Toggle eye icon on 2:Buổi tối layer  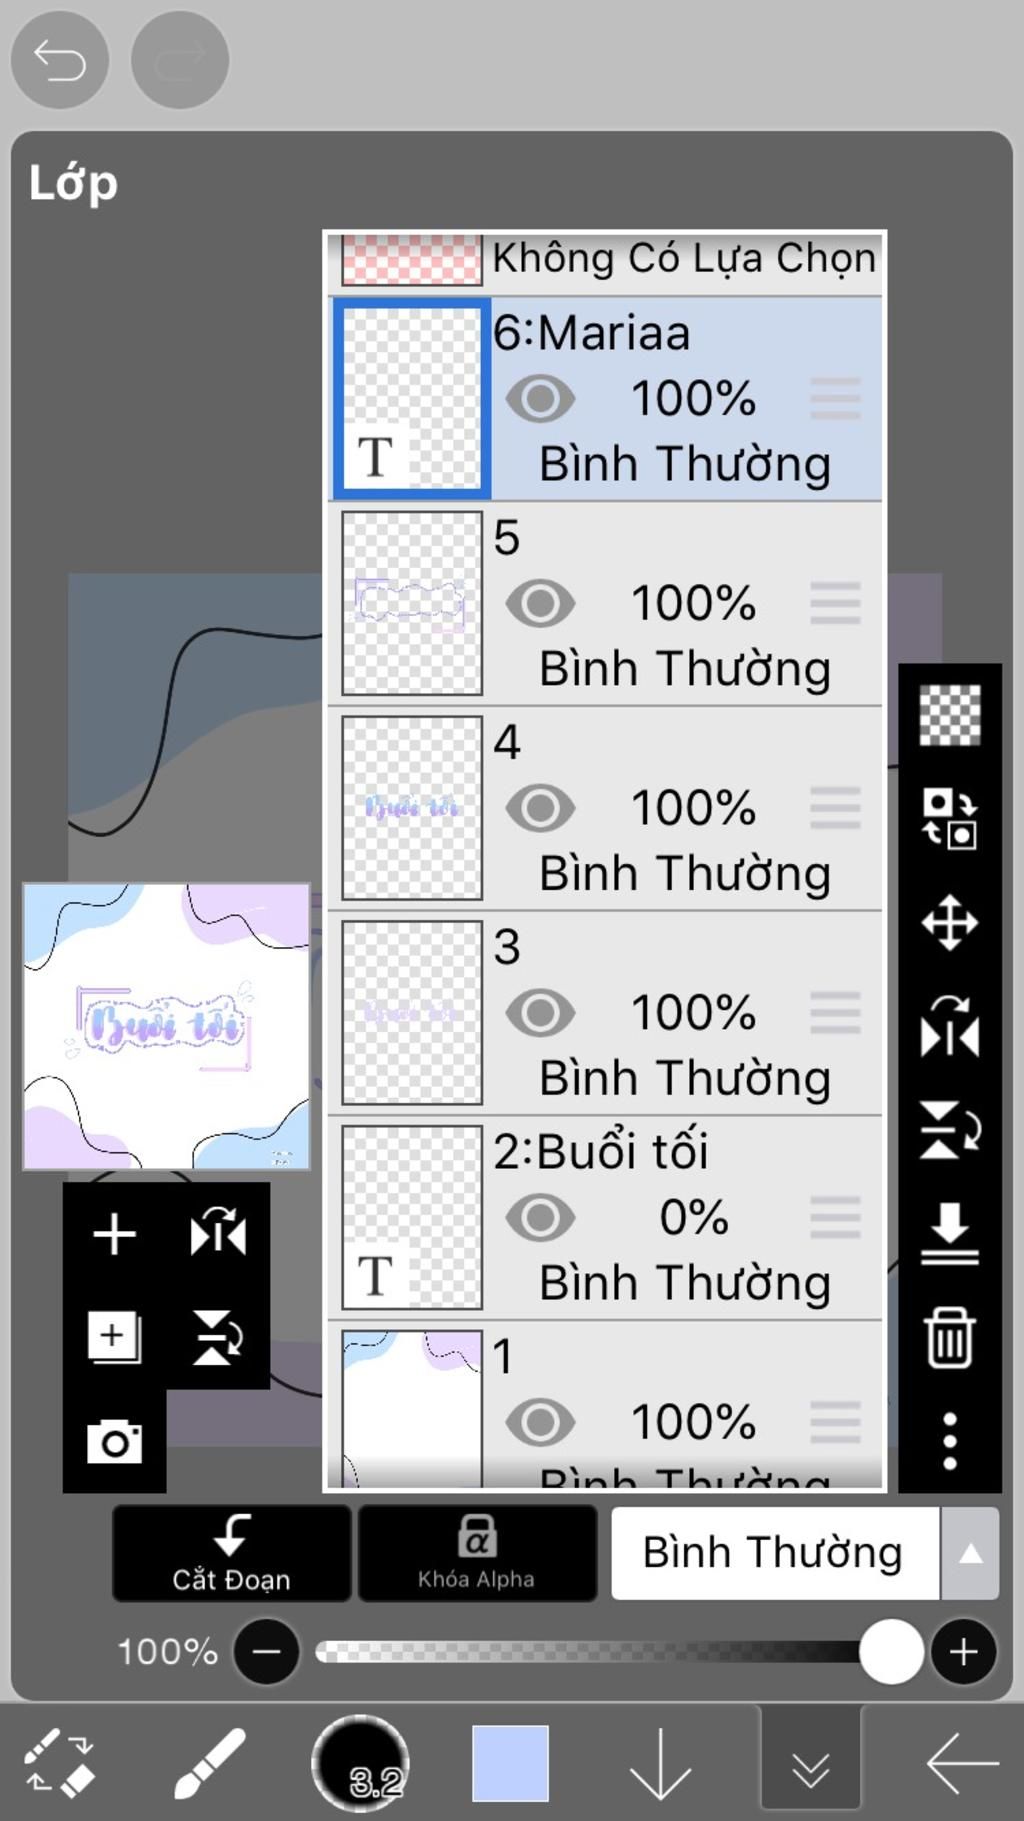click(x=540, y=1218)
